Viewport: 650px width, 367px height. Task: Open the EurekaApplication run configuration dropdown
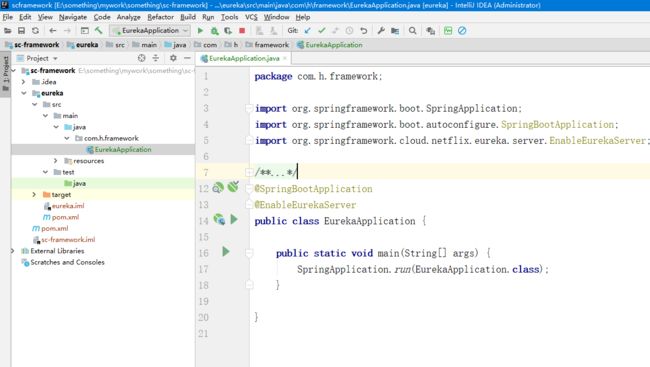click(150, 31)
